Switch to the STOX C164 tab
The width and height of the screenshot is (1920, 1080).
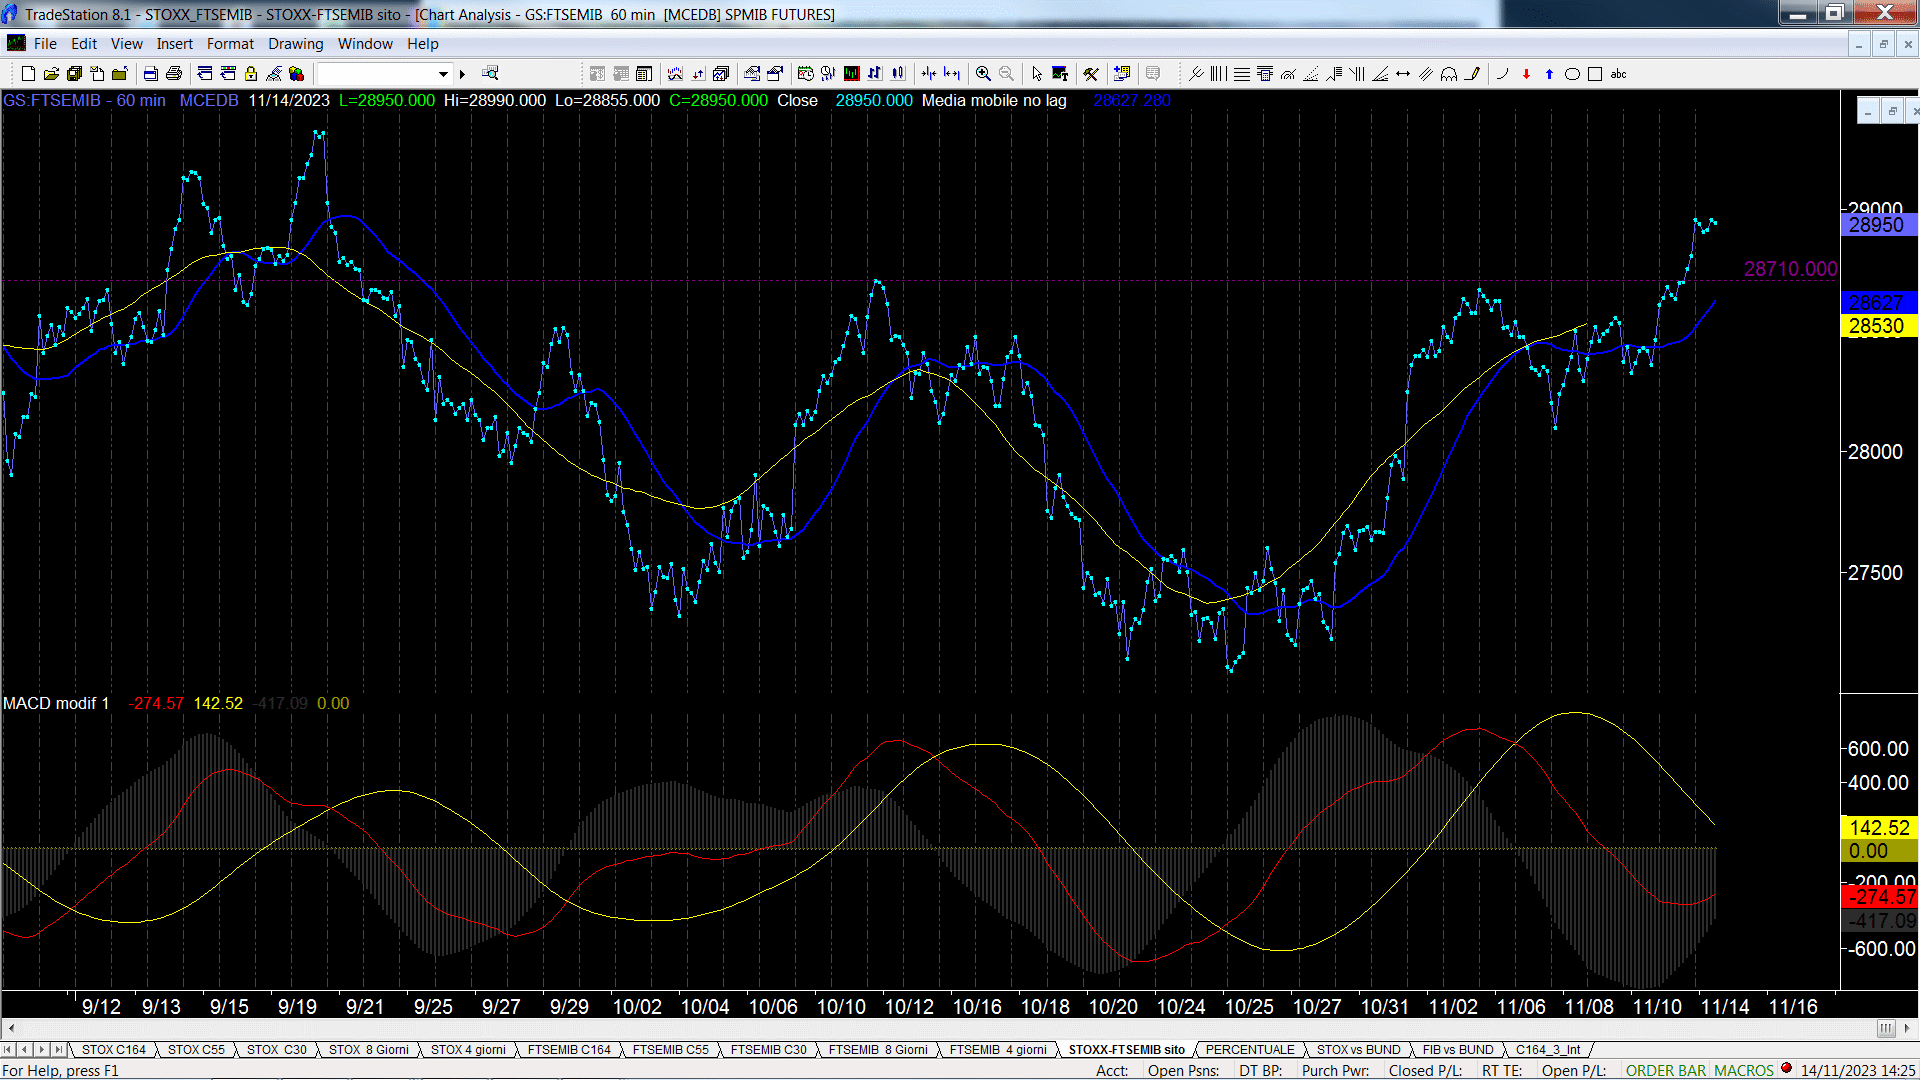coord(113,1049)
